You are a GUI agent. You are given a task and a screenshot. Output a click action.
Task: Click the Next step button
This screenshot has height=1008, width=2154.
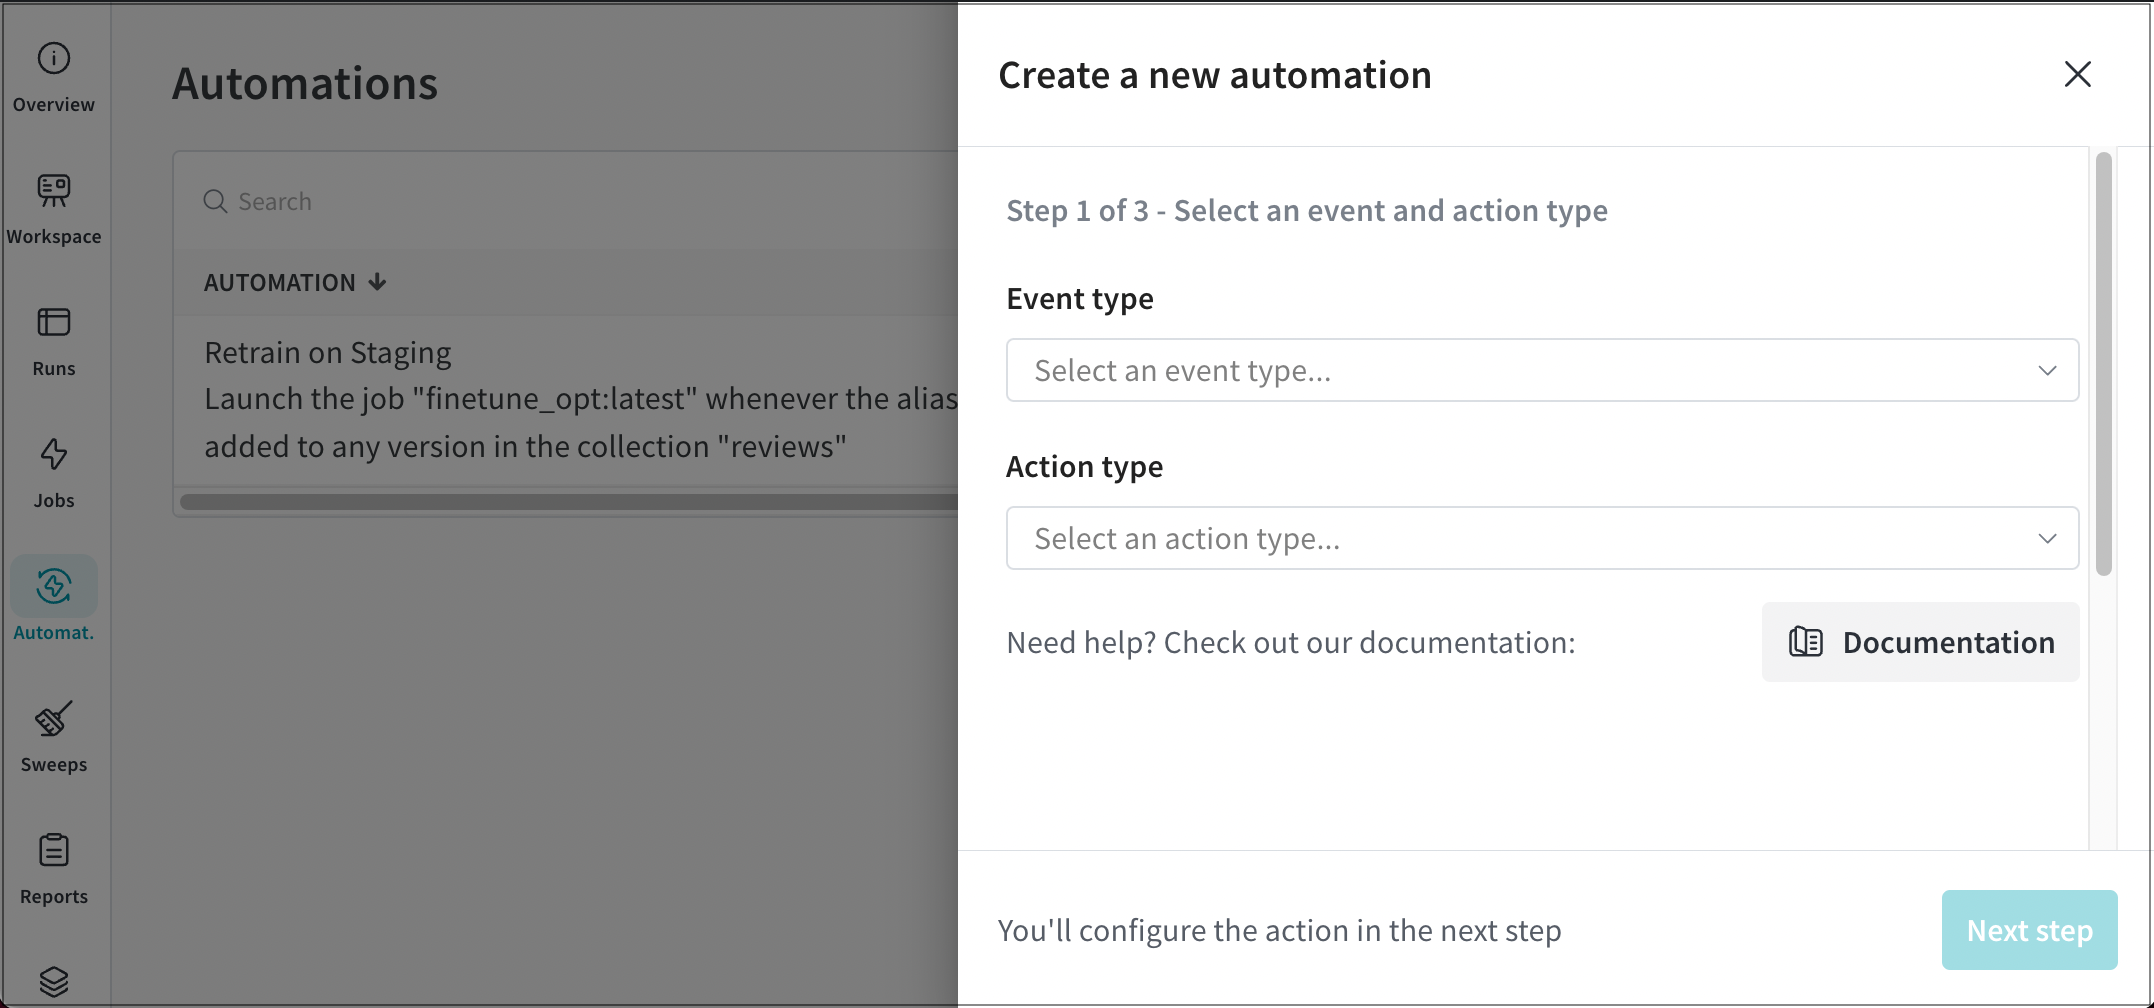2029,931
